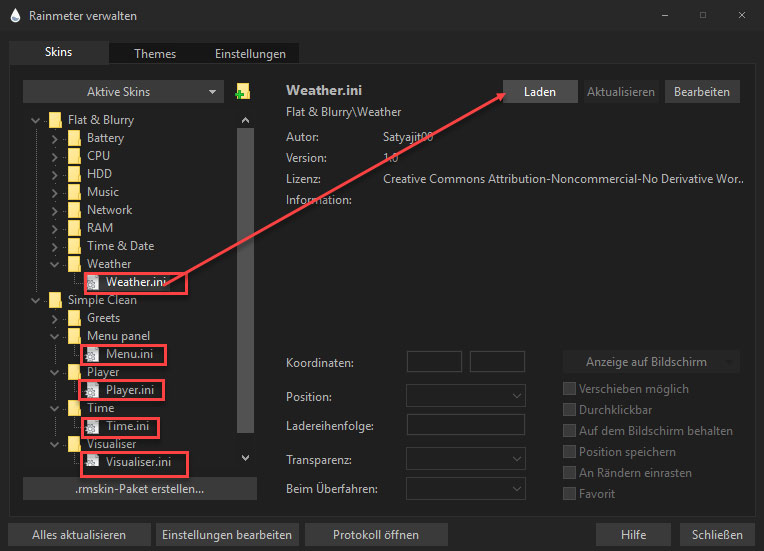Expand the Battery tree node
The height and width of the screenshot is (551, 764).
point(54,139)
